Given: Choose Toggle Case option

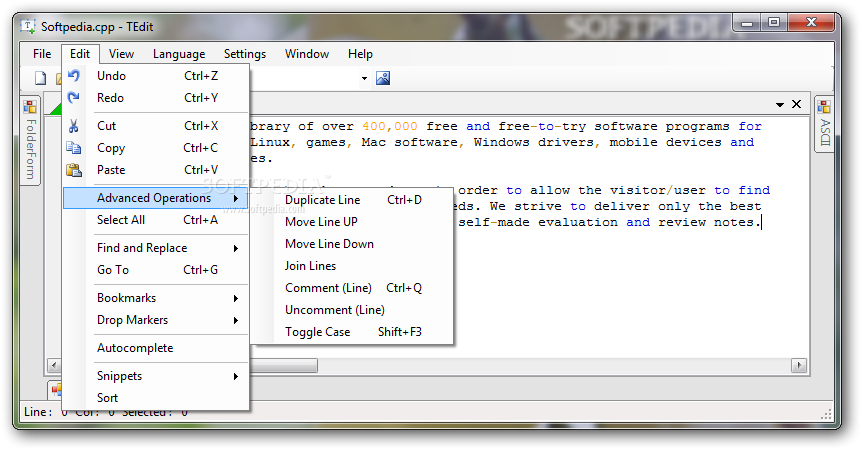Looking at the screenshot, I should (352, 332).
